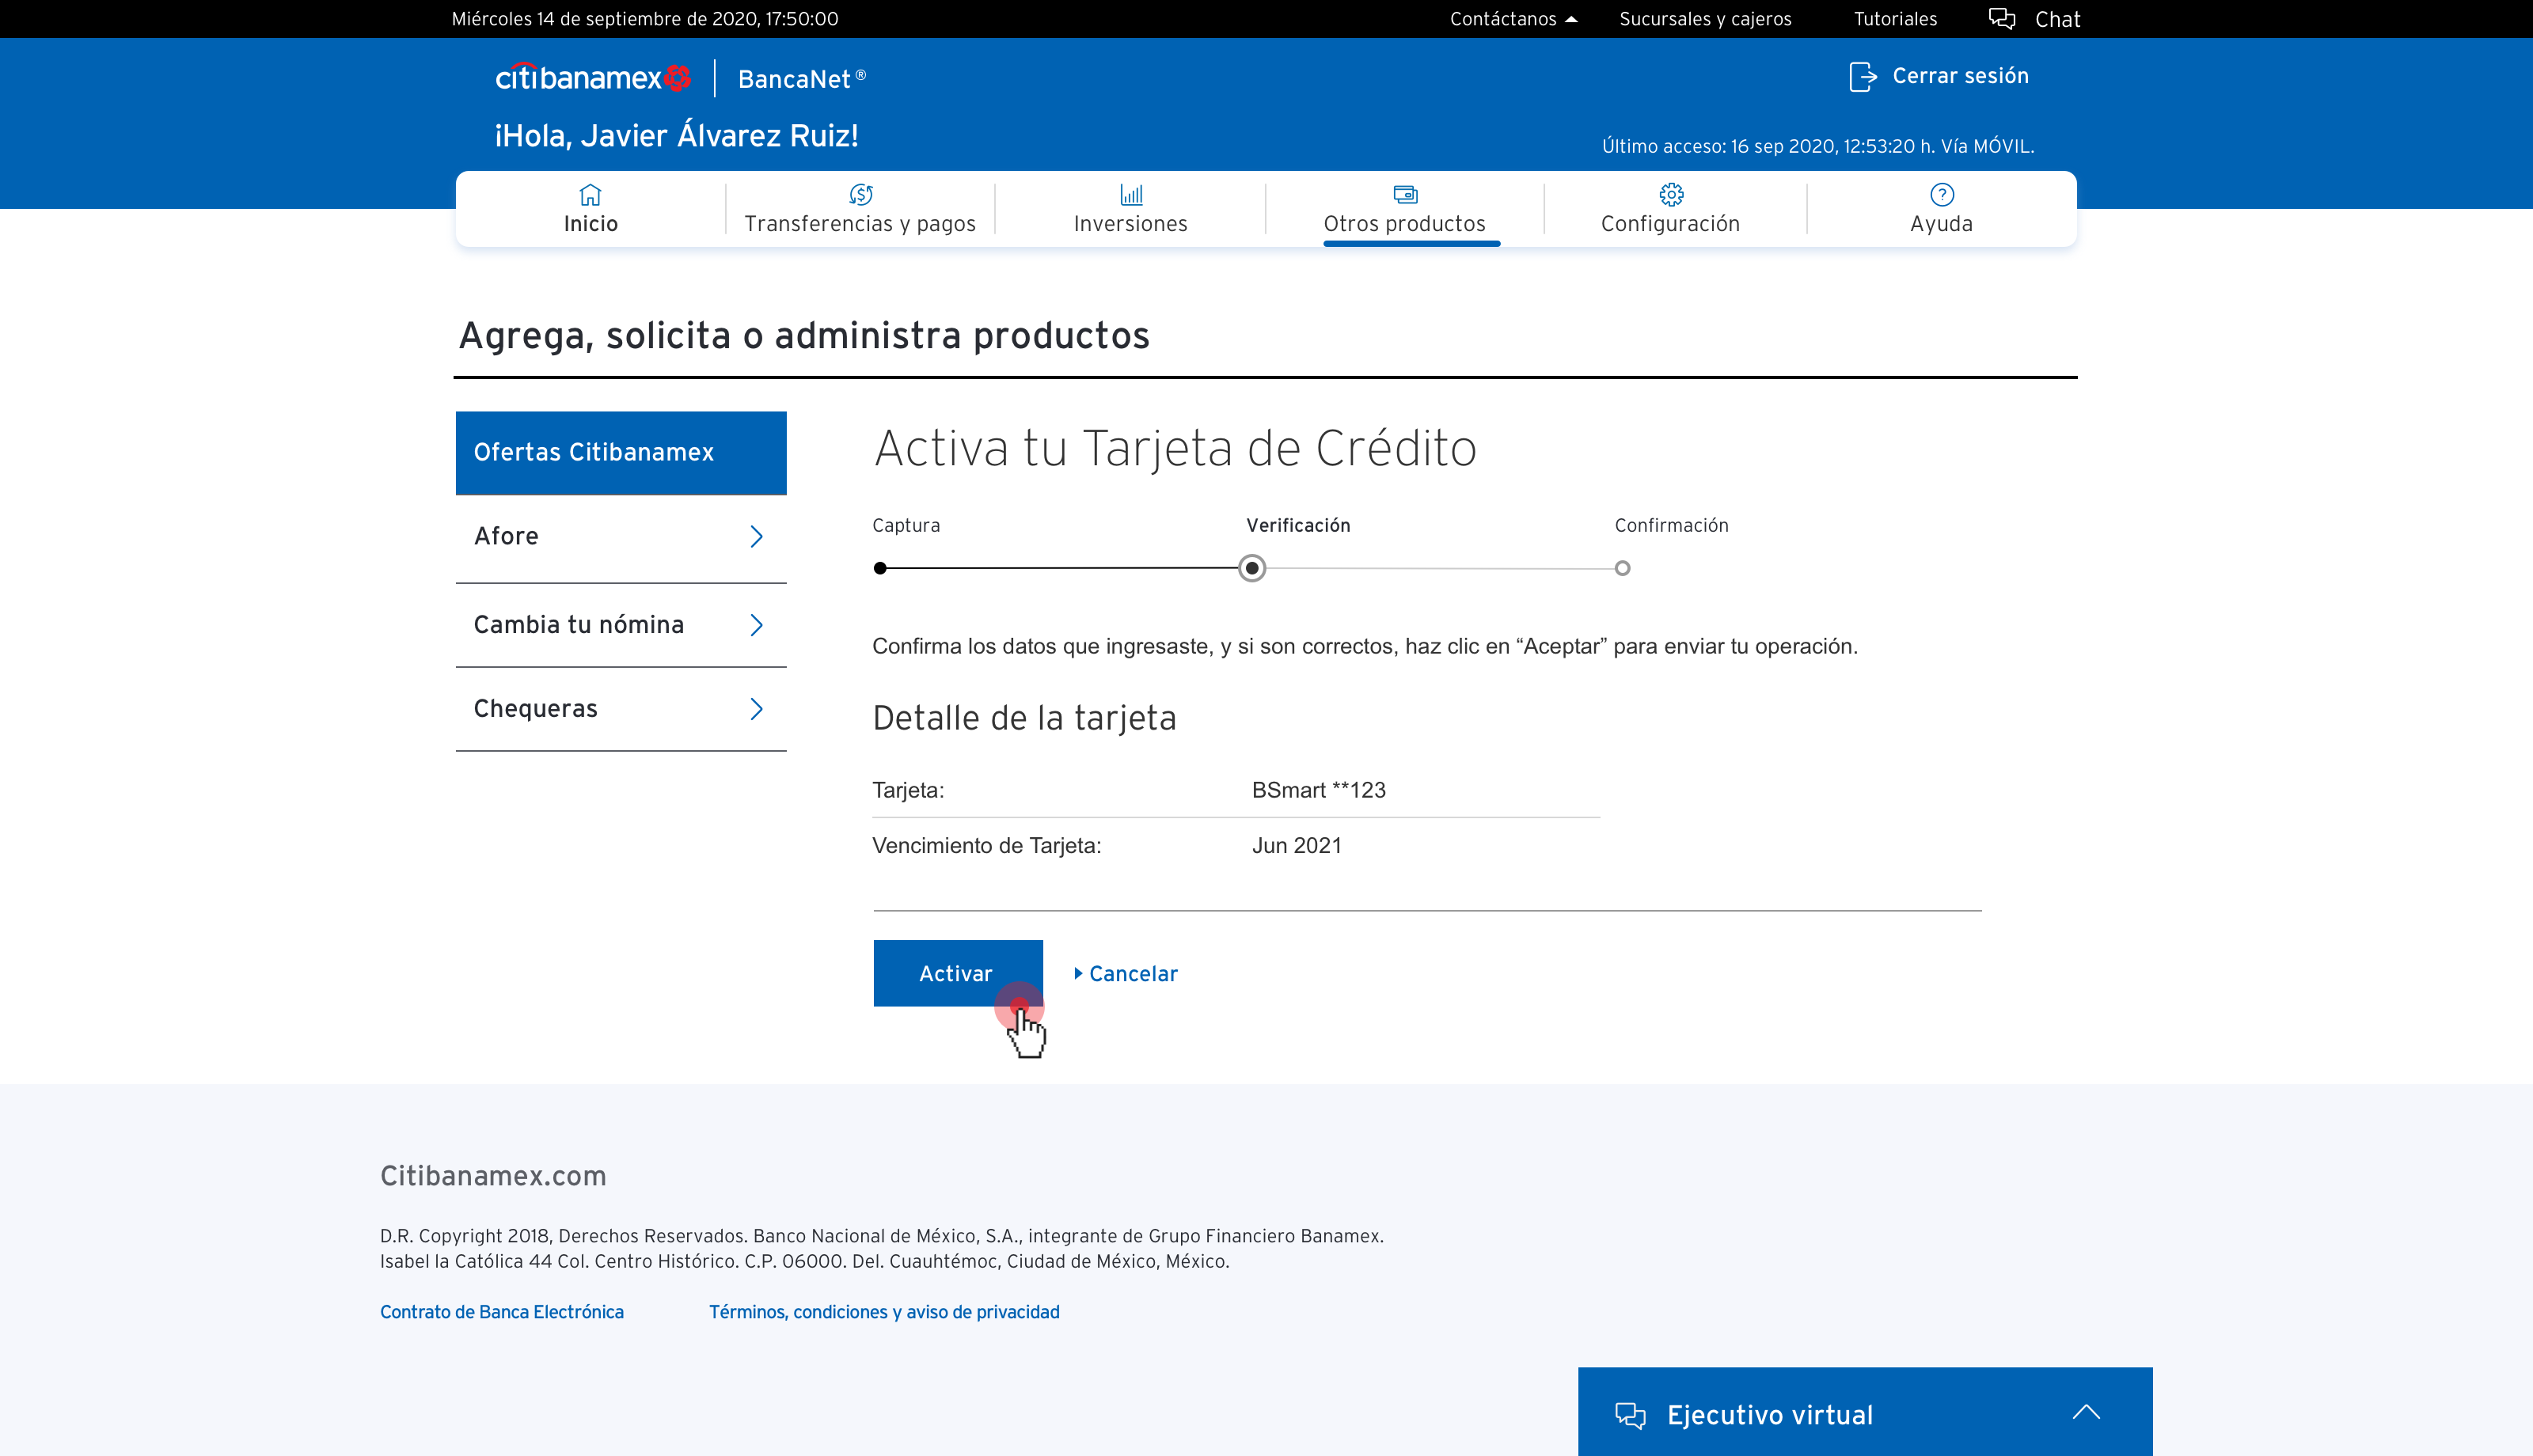Click the Configuración gear icon
Screen dimensions: 2533x1456
point(1671,194)
